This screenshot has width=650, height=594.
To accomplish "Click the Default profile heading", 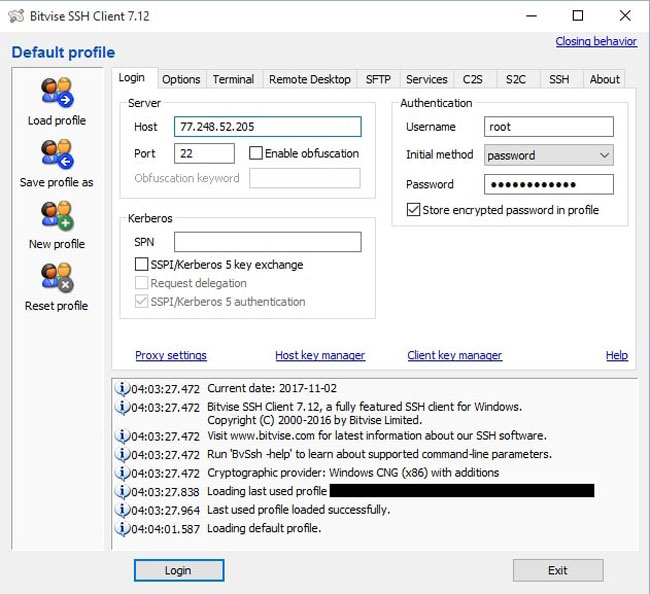I will pyautogui.click(x=63, y=53).
